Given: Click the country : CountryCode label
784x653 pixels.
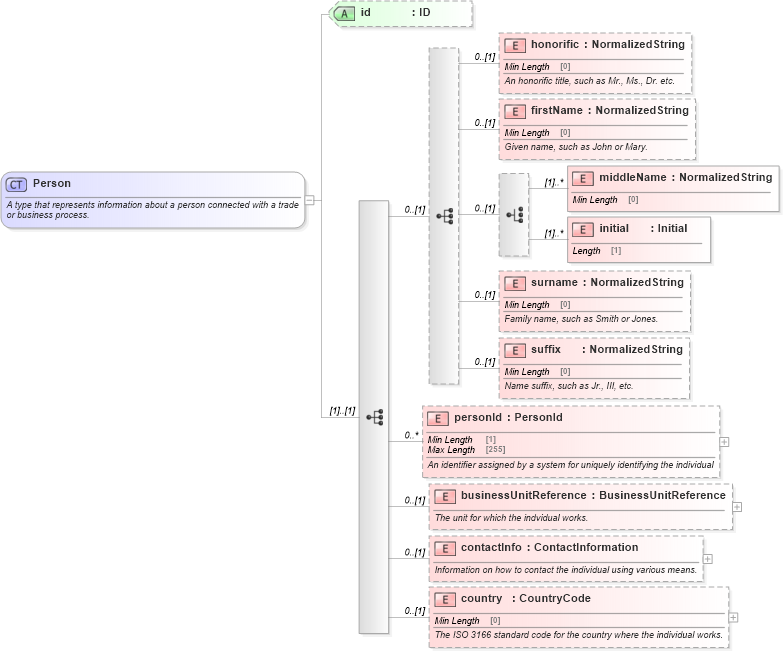Looking at the screenshot, I should pos(526,598).
